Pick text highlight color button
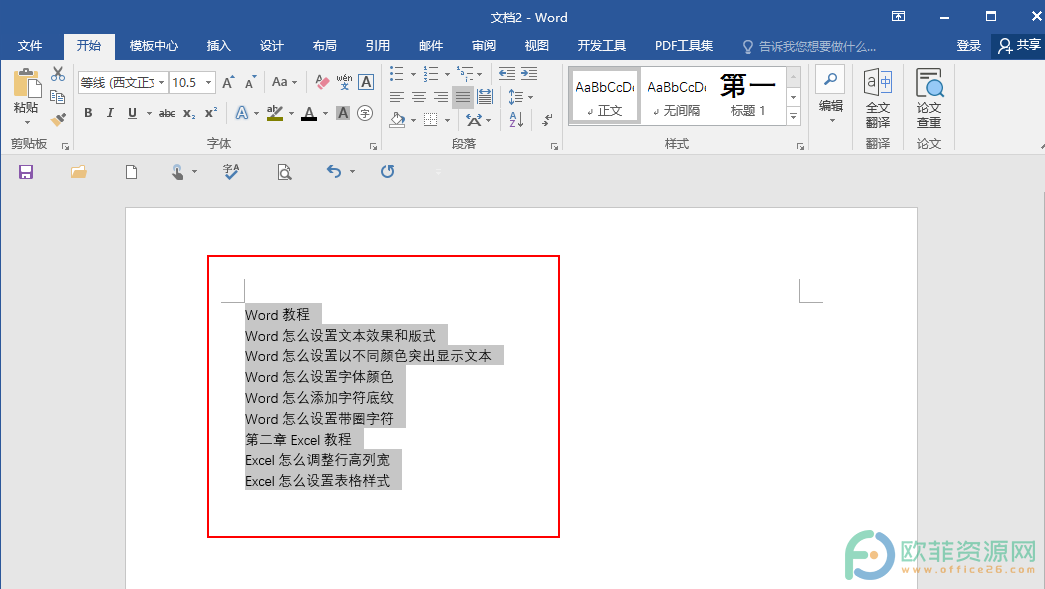 point(275,113)
